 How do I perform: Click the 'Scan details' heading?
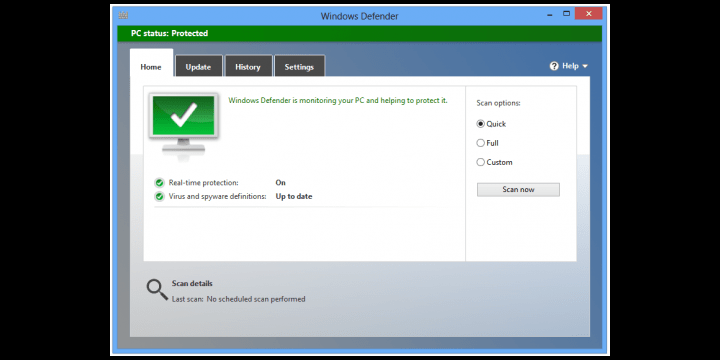coord(192,284)
